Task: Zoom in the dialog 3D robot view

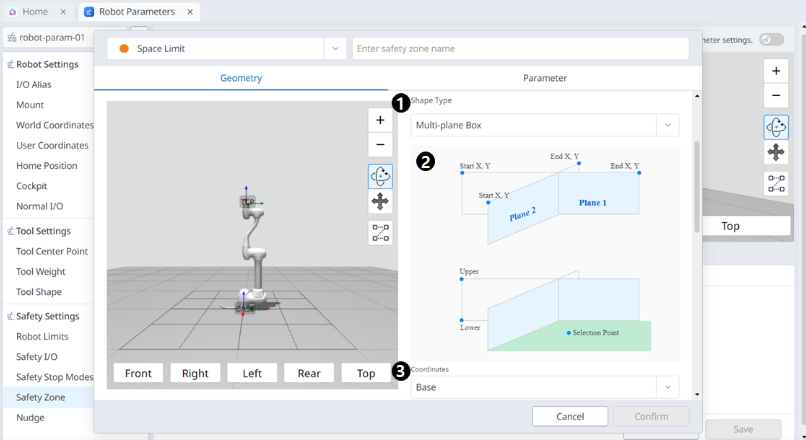Action: pos(380,120)
